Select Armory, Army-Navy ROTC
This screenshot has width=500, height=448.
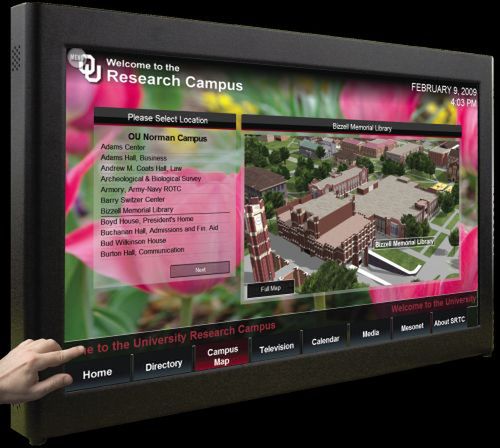coord(141,189)
